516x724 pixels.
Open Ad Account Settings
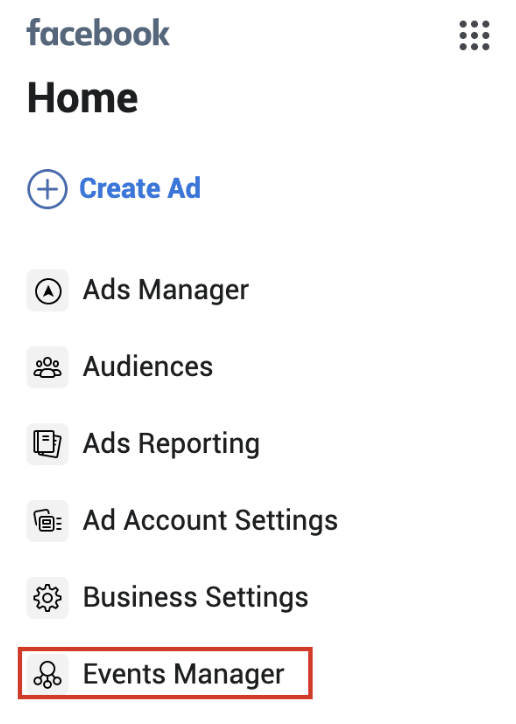(x=210, y=521)
